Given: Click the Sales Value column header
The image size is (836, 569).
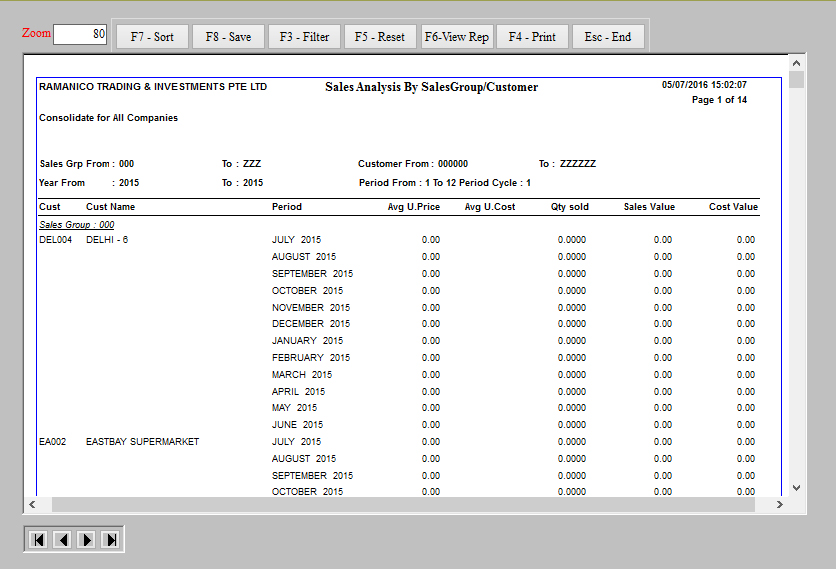Looking at the screenshot, I should [649, 207].
